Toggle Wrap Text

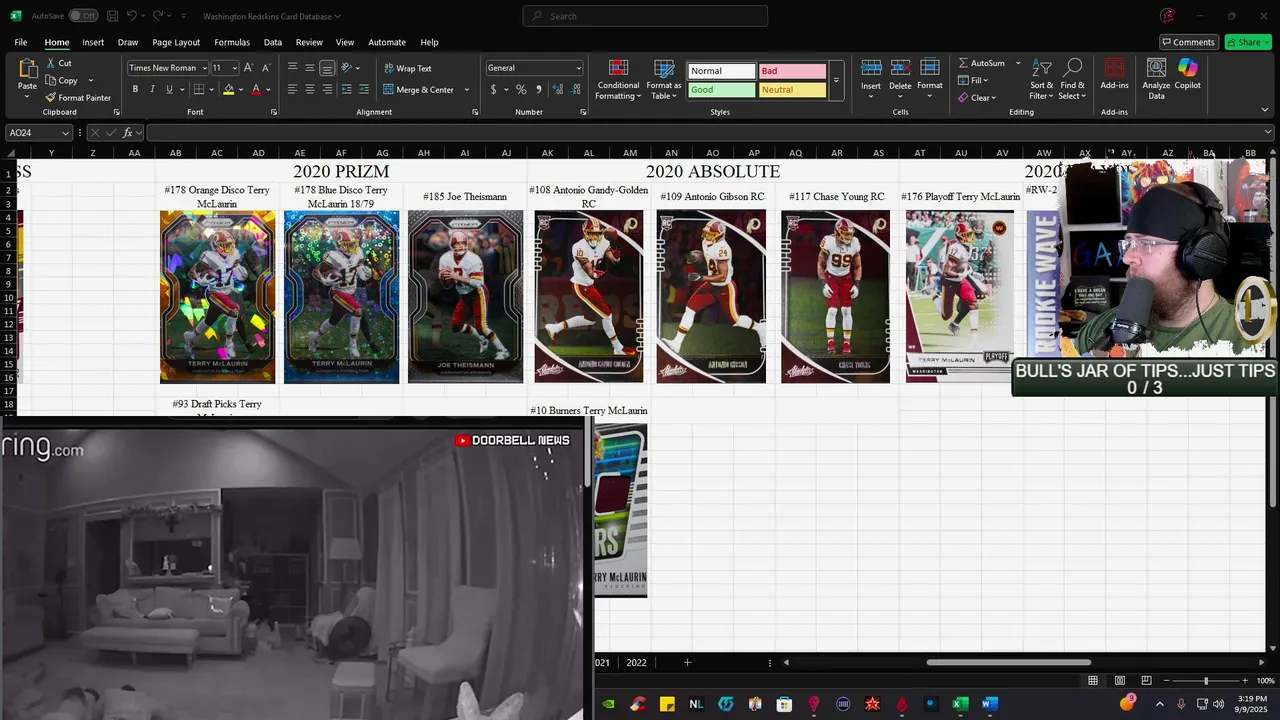408,68
